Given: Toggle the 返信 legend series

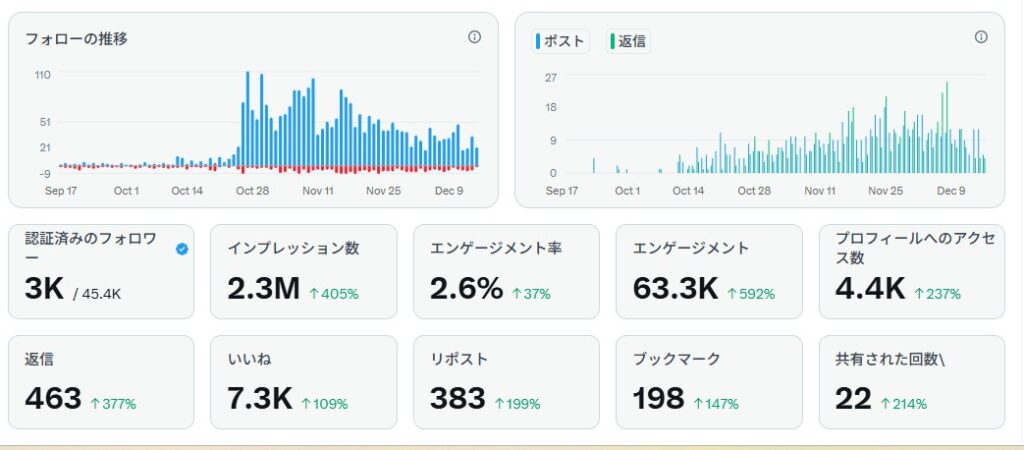Looking at the screenshot, I should click(x=629, y=42).
